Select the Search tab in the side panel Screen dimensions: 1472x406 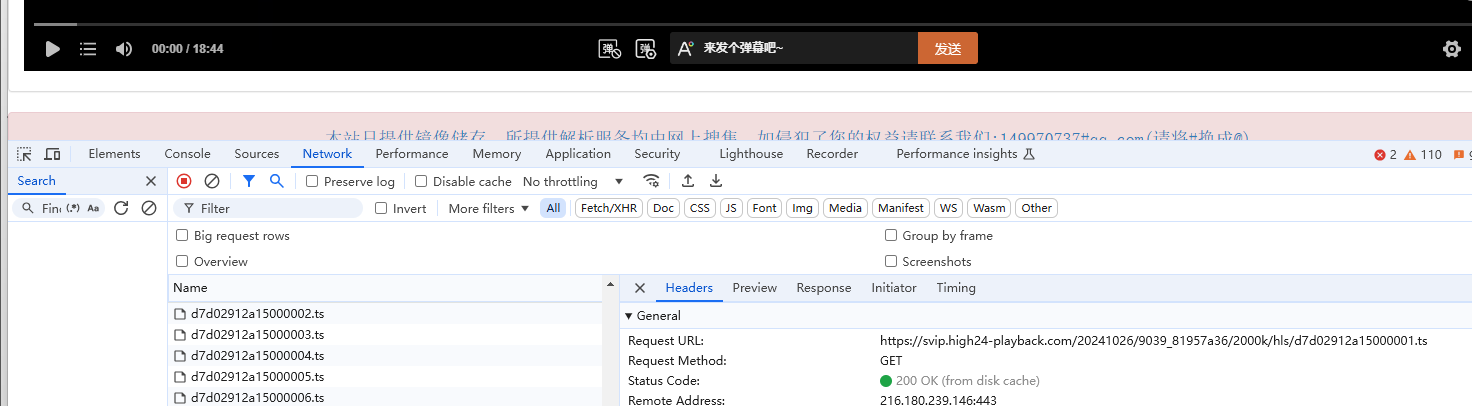tap(37, 181)
